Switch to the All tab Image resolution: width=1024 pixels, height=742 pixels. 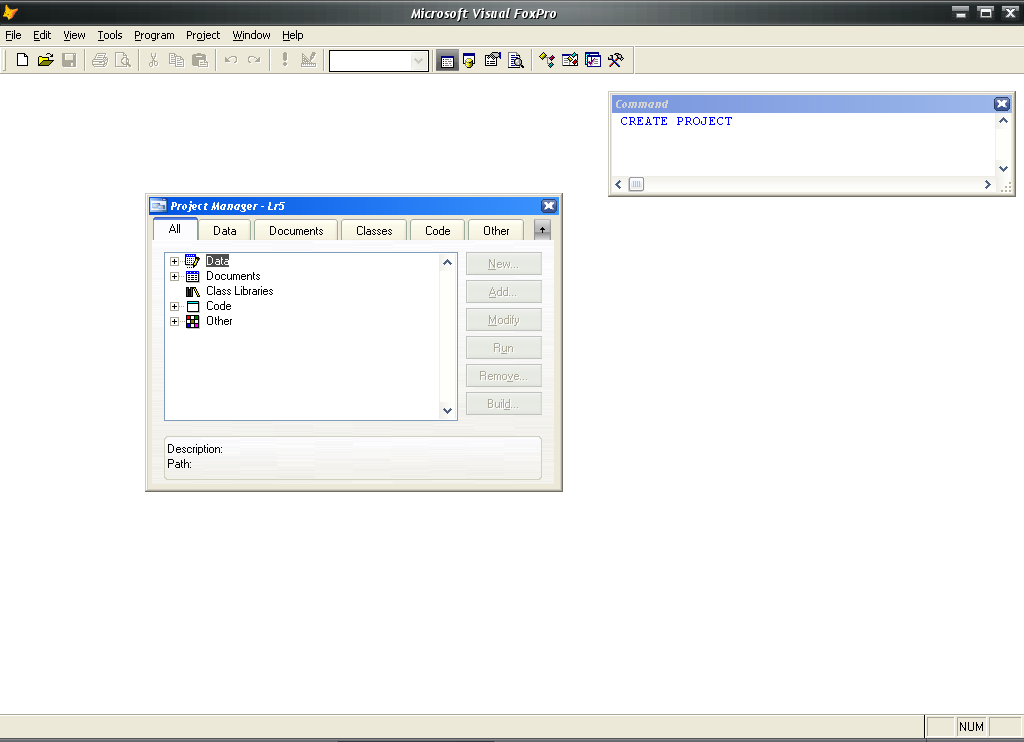coord(175,229)
